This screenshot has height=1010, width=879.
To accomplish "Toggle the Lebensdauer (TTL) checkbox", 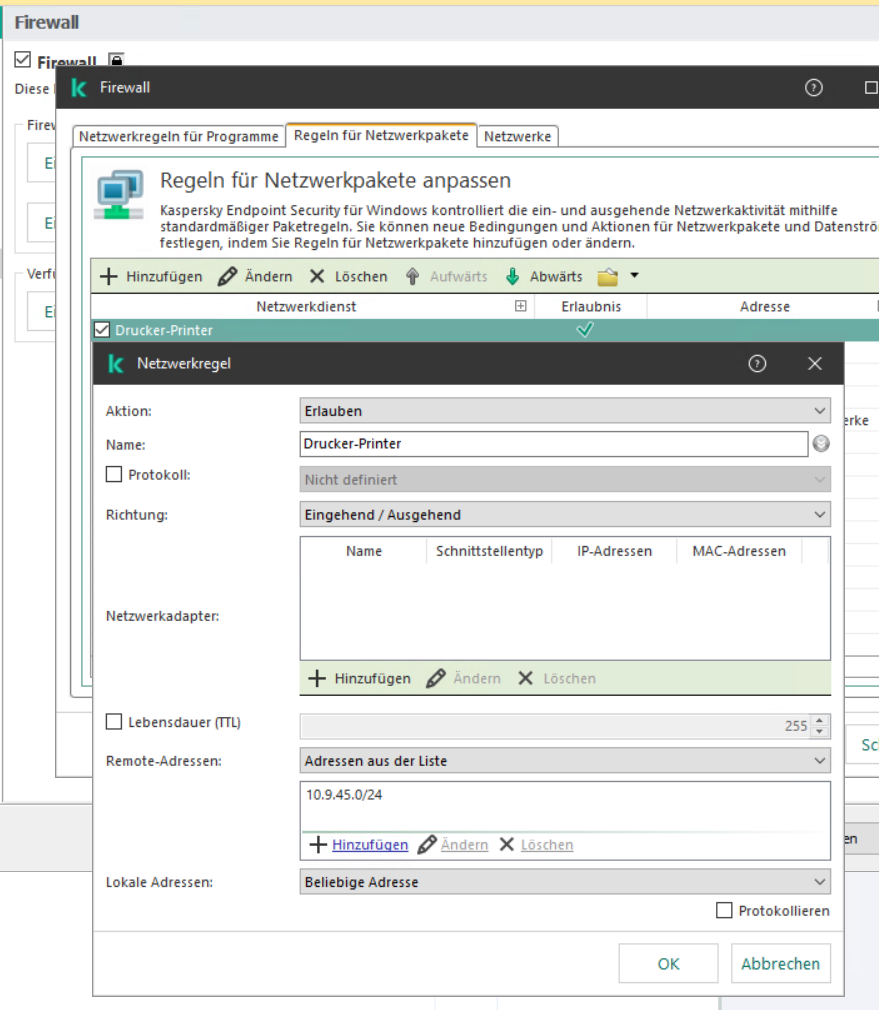I will click(114, 722).
